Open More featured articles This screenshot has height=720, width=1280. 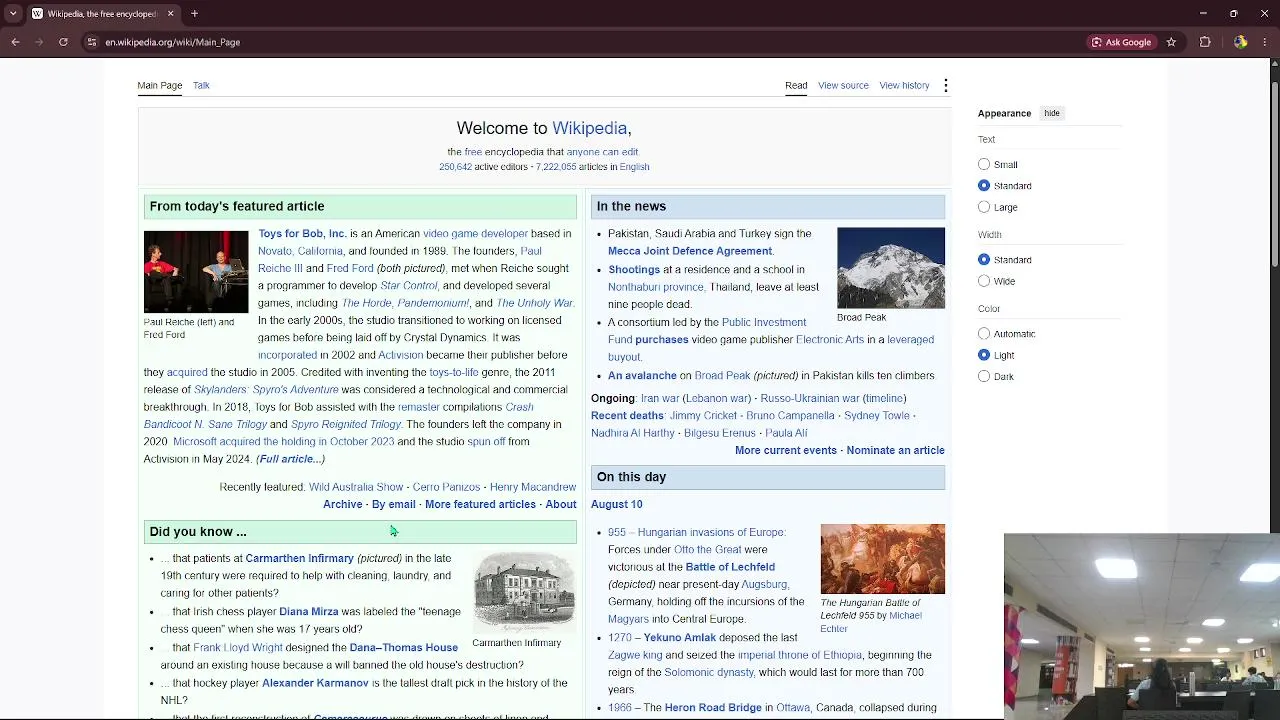point(480,504)
